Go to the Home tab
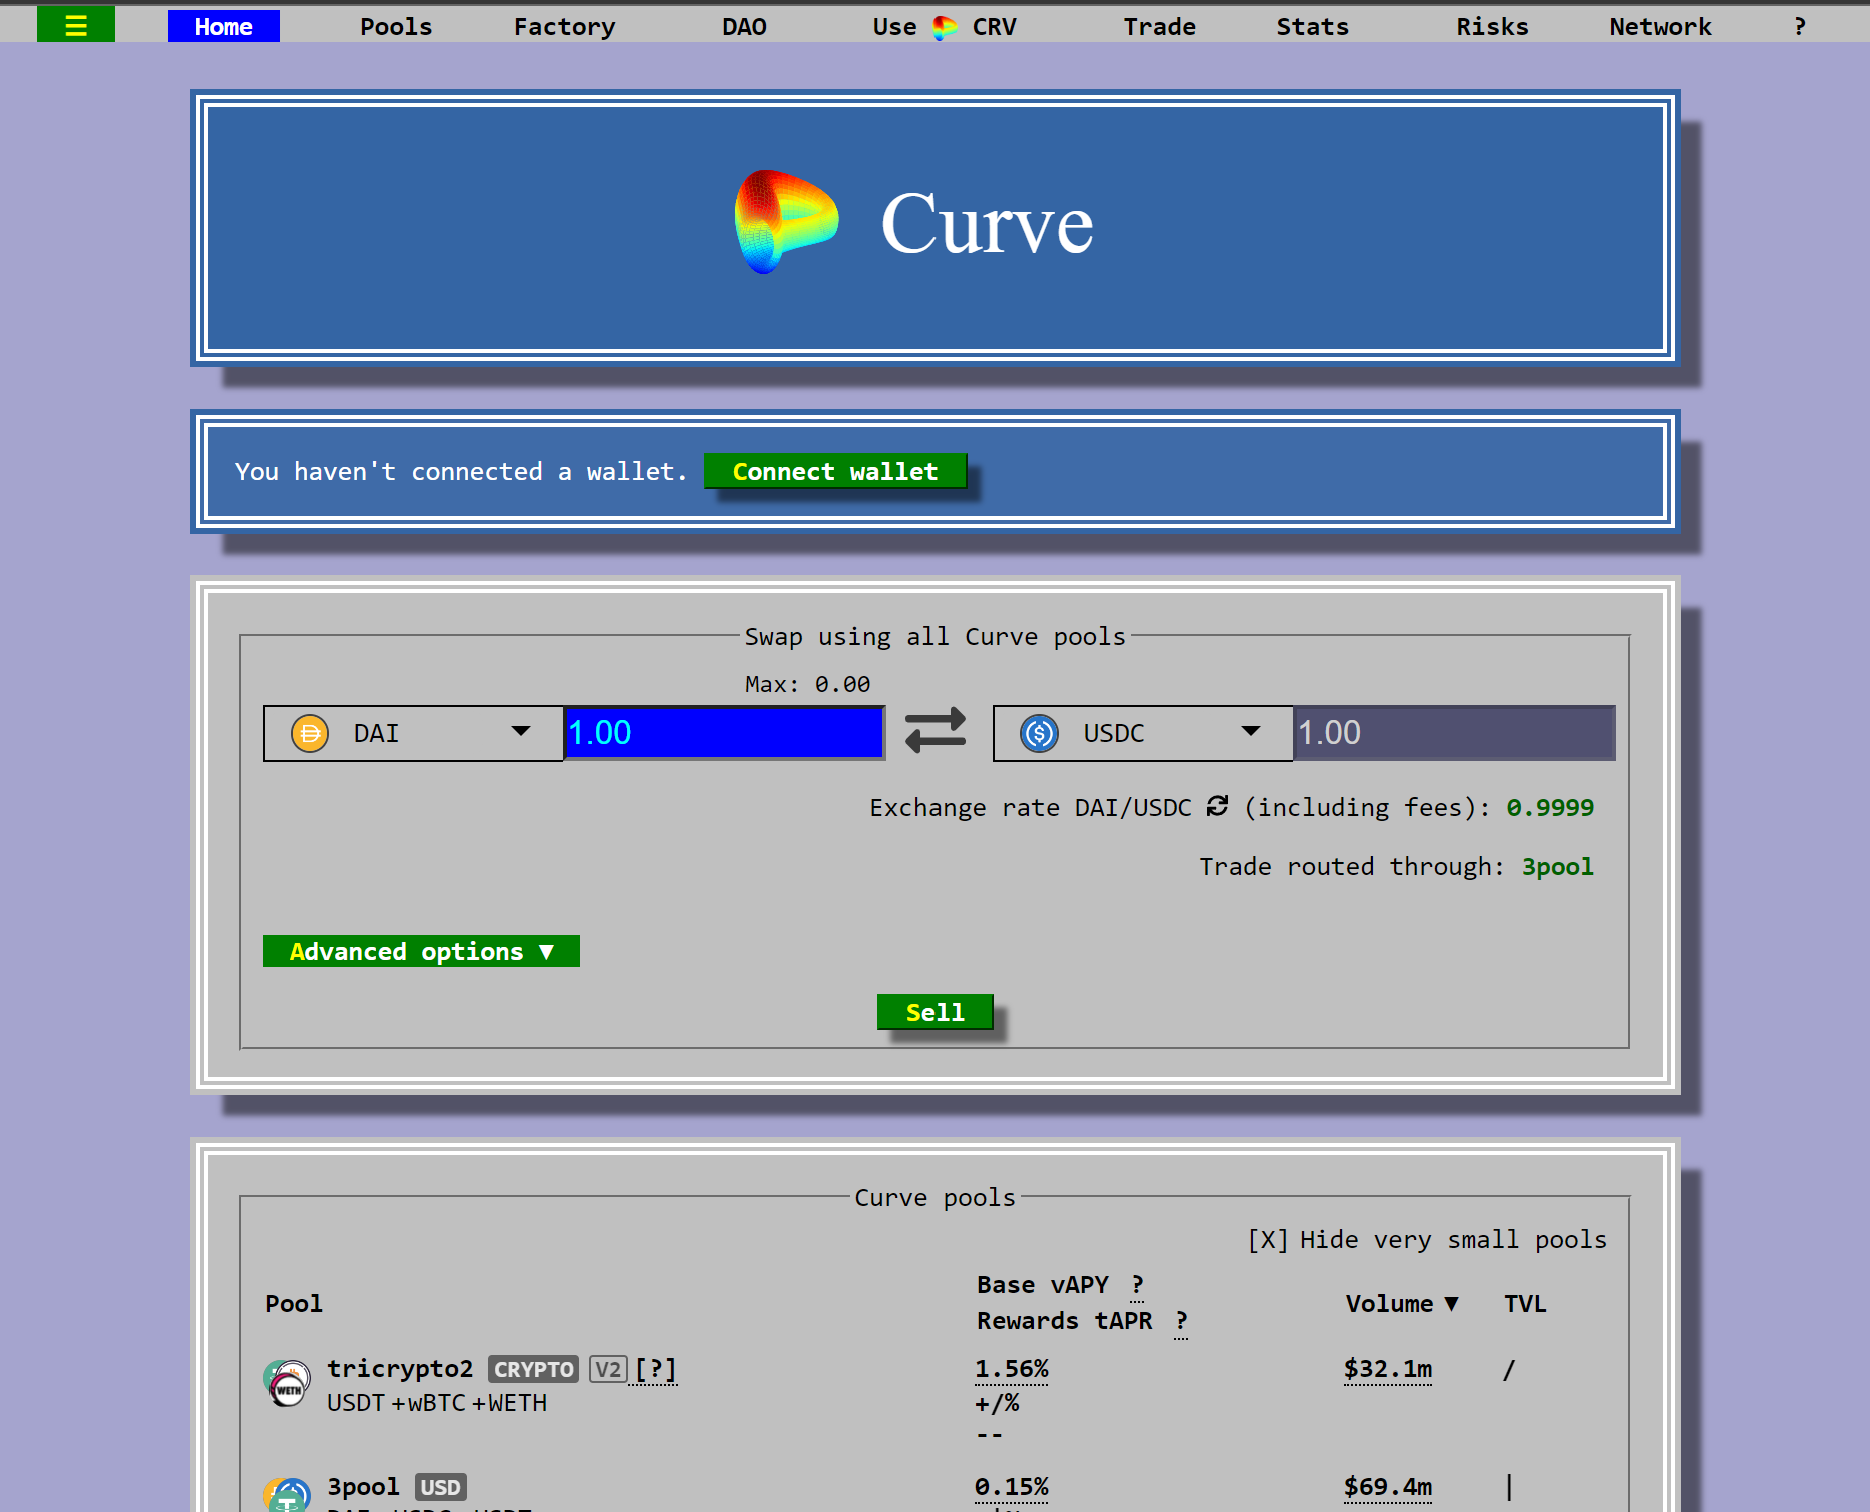Viewport: 1870px width, 1512px height. [x=224, y=27]
